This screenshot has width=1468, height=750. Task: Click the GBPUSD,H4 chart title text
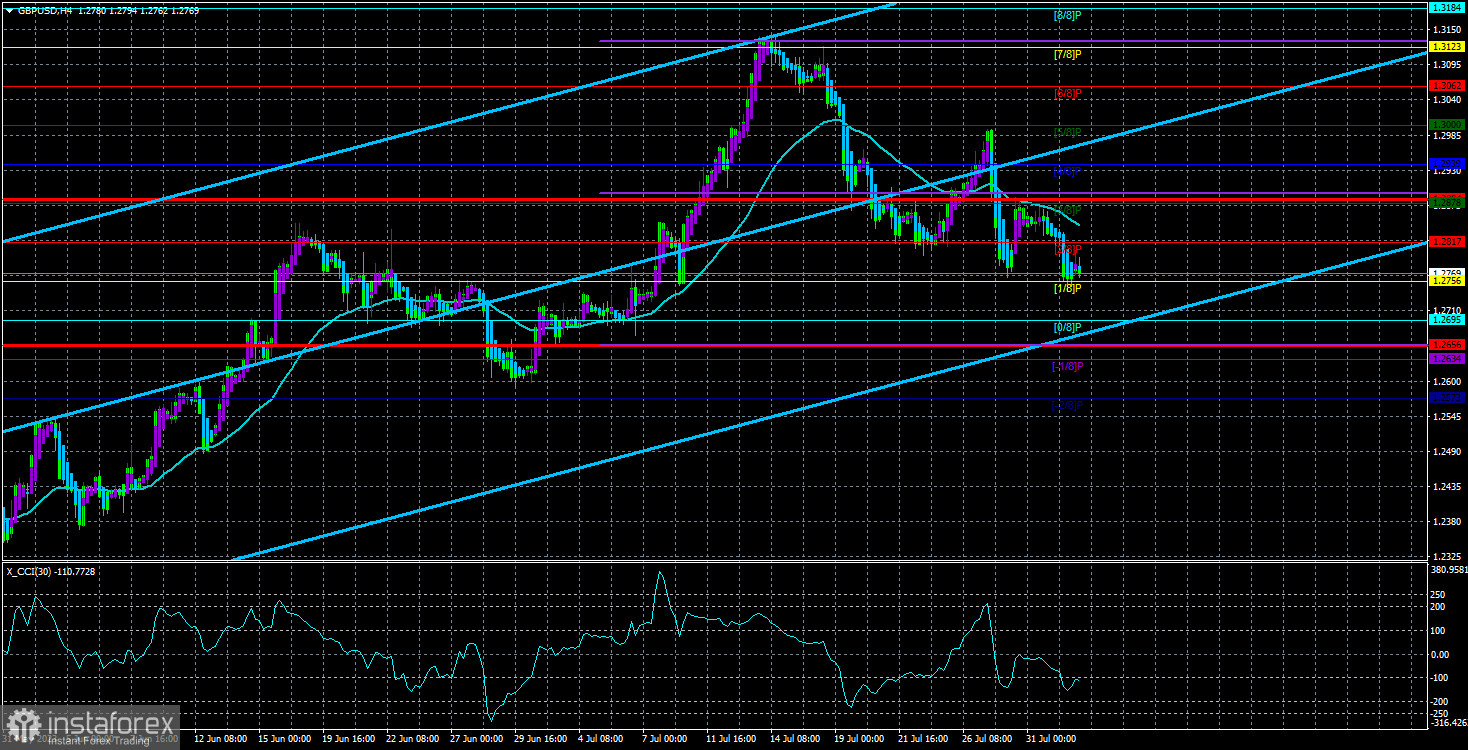[x=46, y=9]
